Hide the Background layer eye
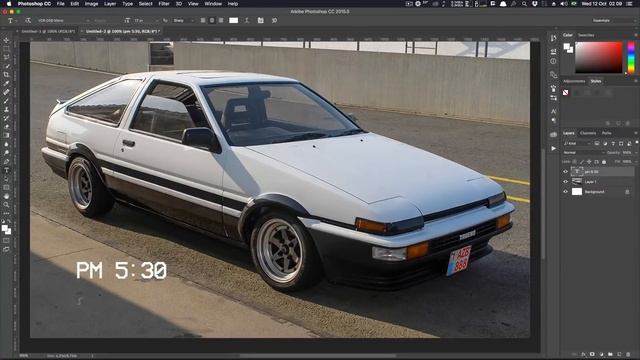This screenshot has height=360, width=640. click(x=565, y=191)
